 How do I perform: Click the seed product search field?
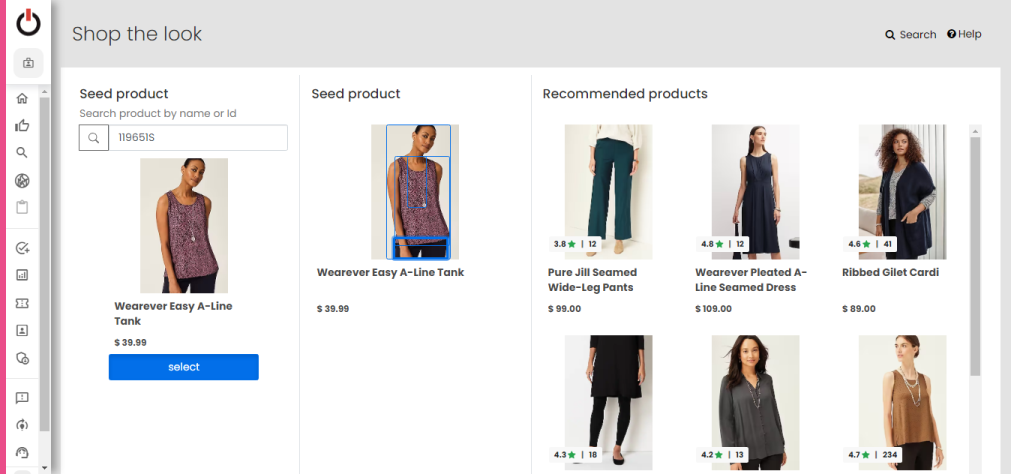tap(197, 138)
